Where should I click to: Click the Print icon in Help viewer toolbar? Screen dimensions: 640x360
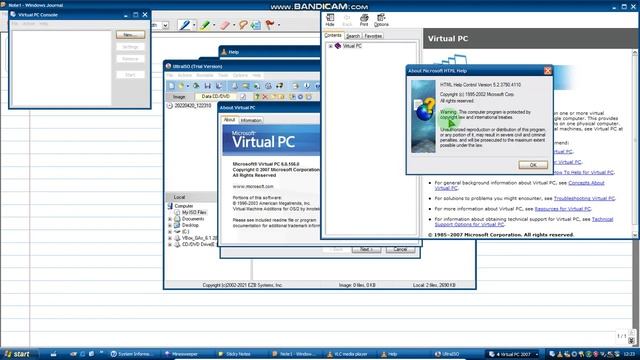[x=364, y=20]
